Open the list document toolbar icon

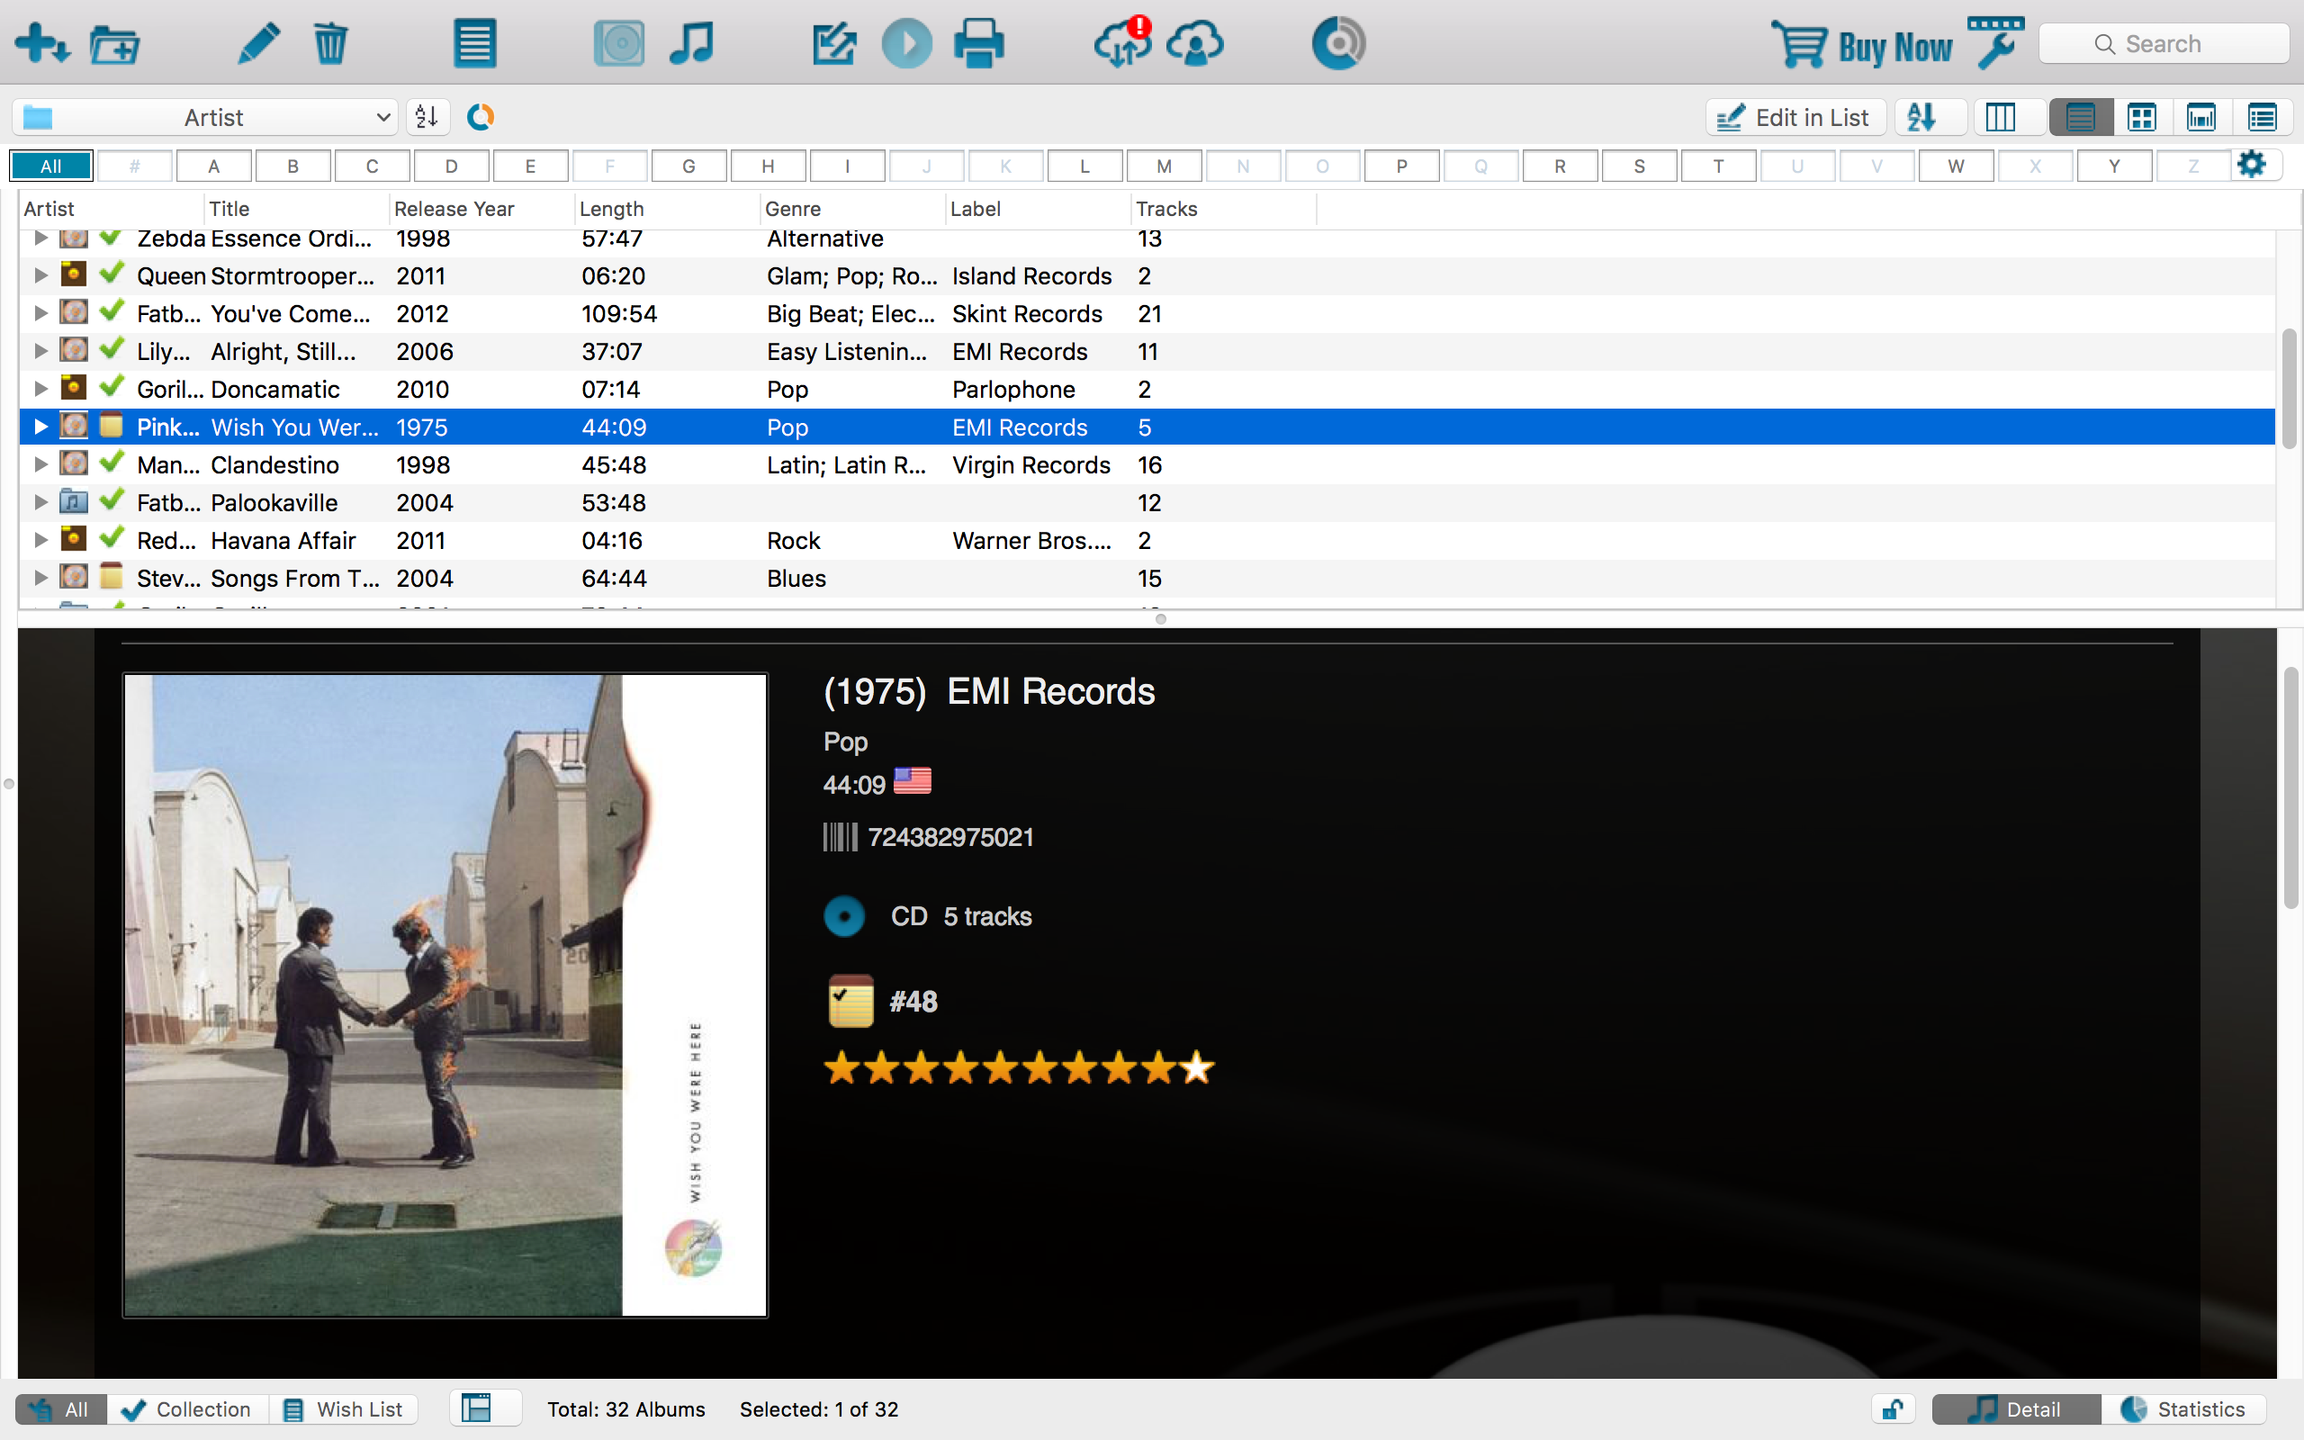475,44
